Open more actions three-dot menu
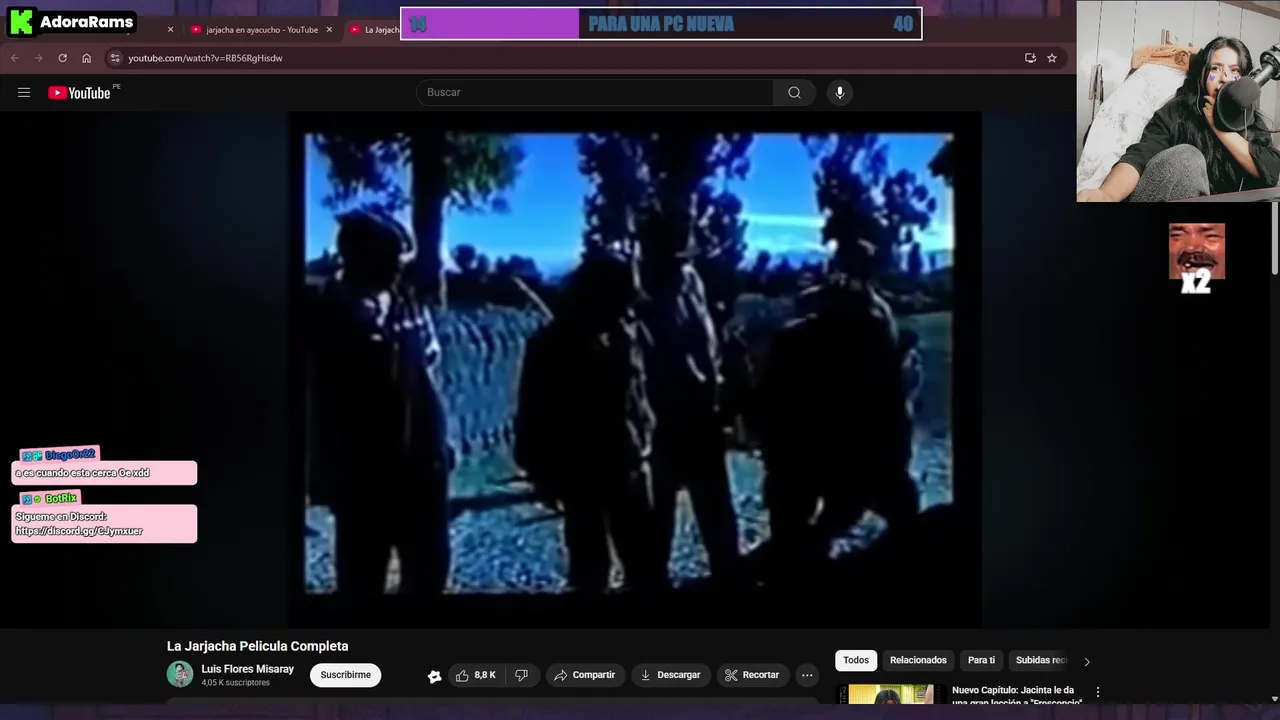Screen dimensions: 1280x720 click(x=807, y=675)
